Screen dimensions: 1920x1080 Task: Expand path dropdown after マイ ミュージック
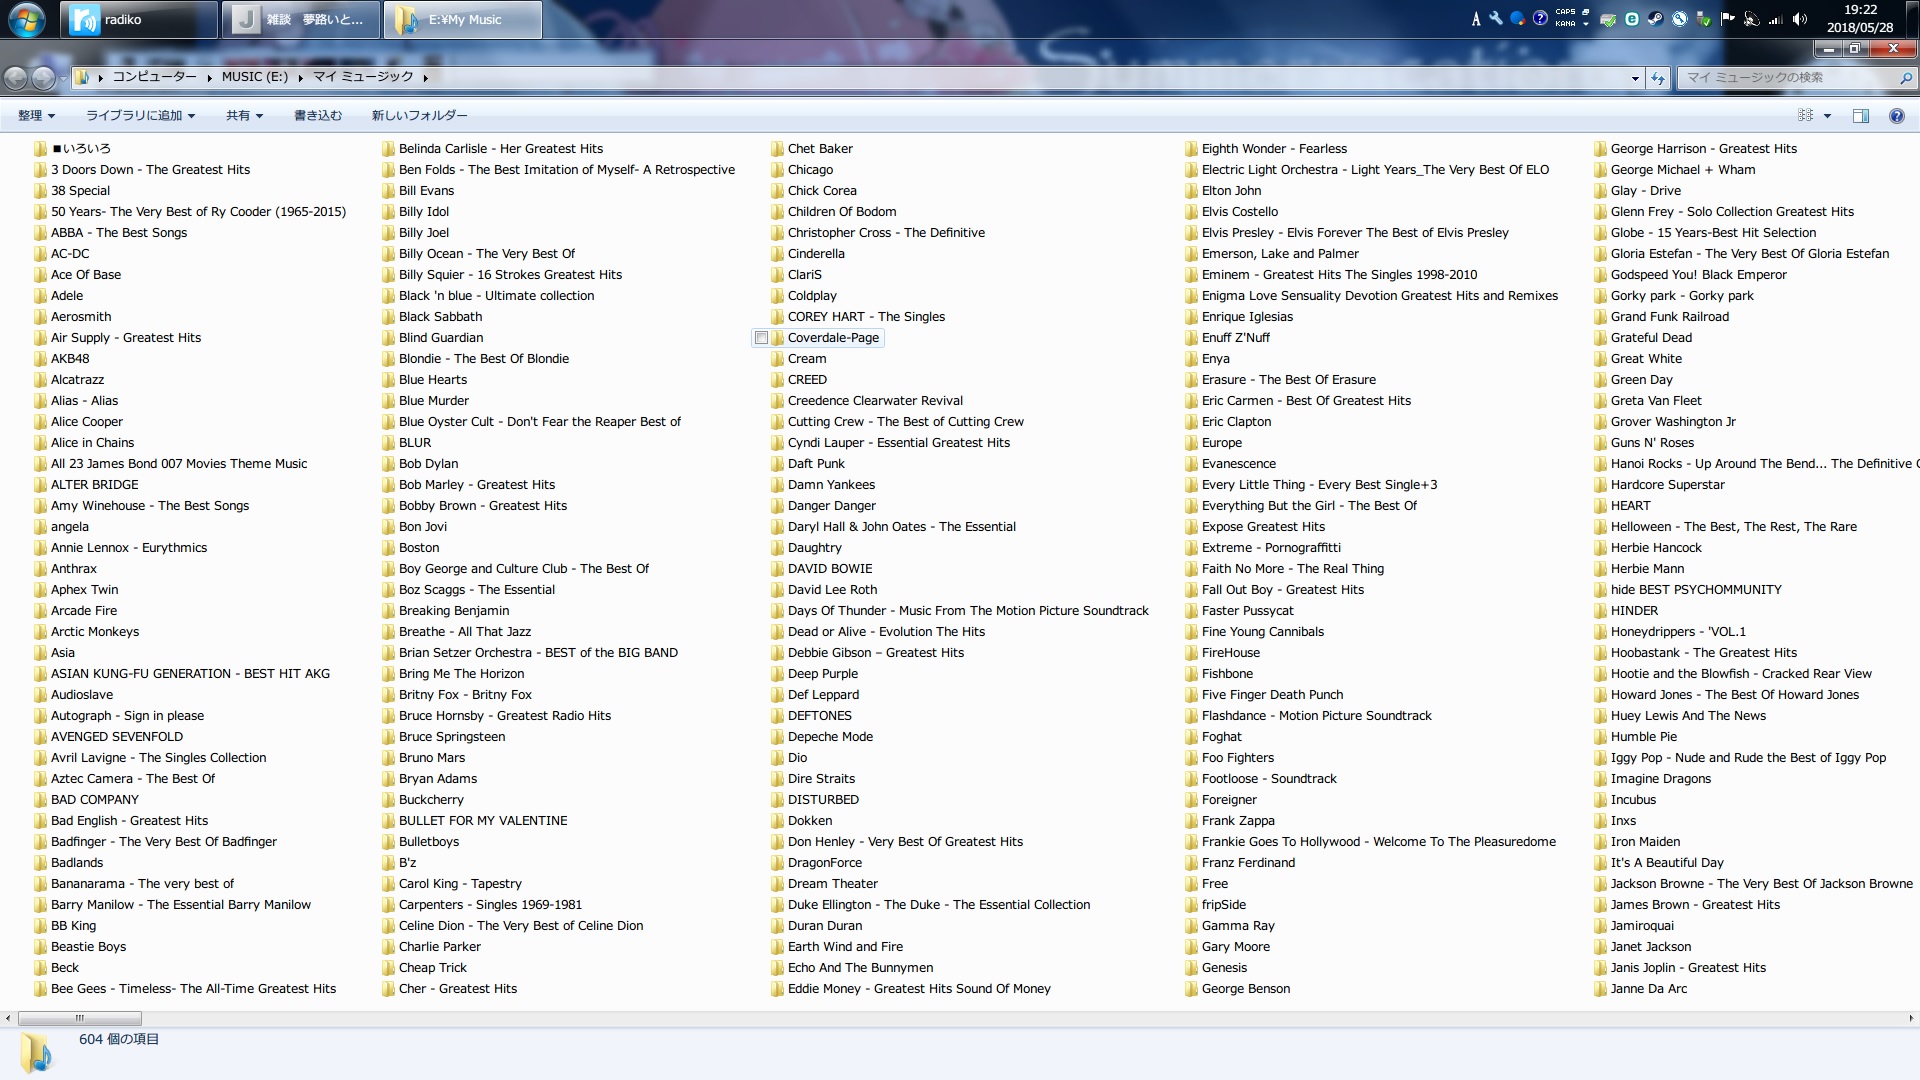[425, 77]
